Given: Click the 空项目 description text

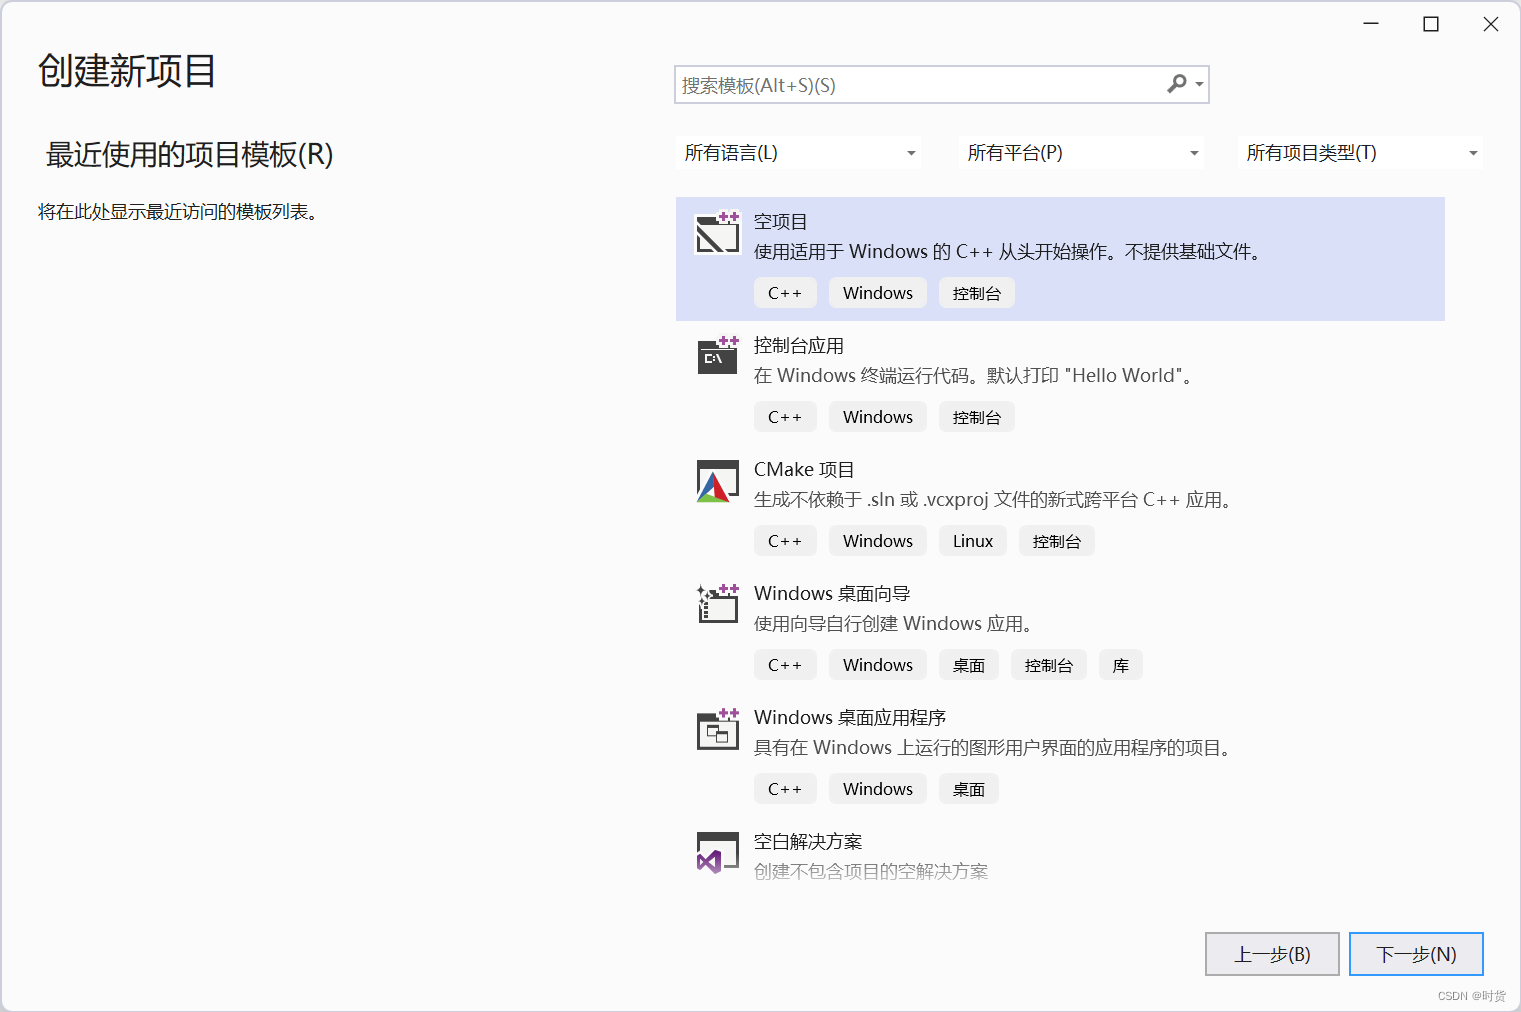Looking at the screenshot, I should (x=1010, y=252).
